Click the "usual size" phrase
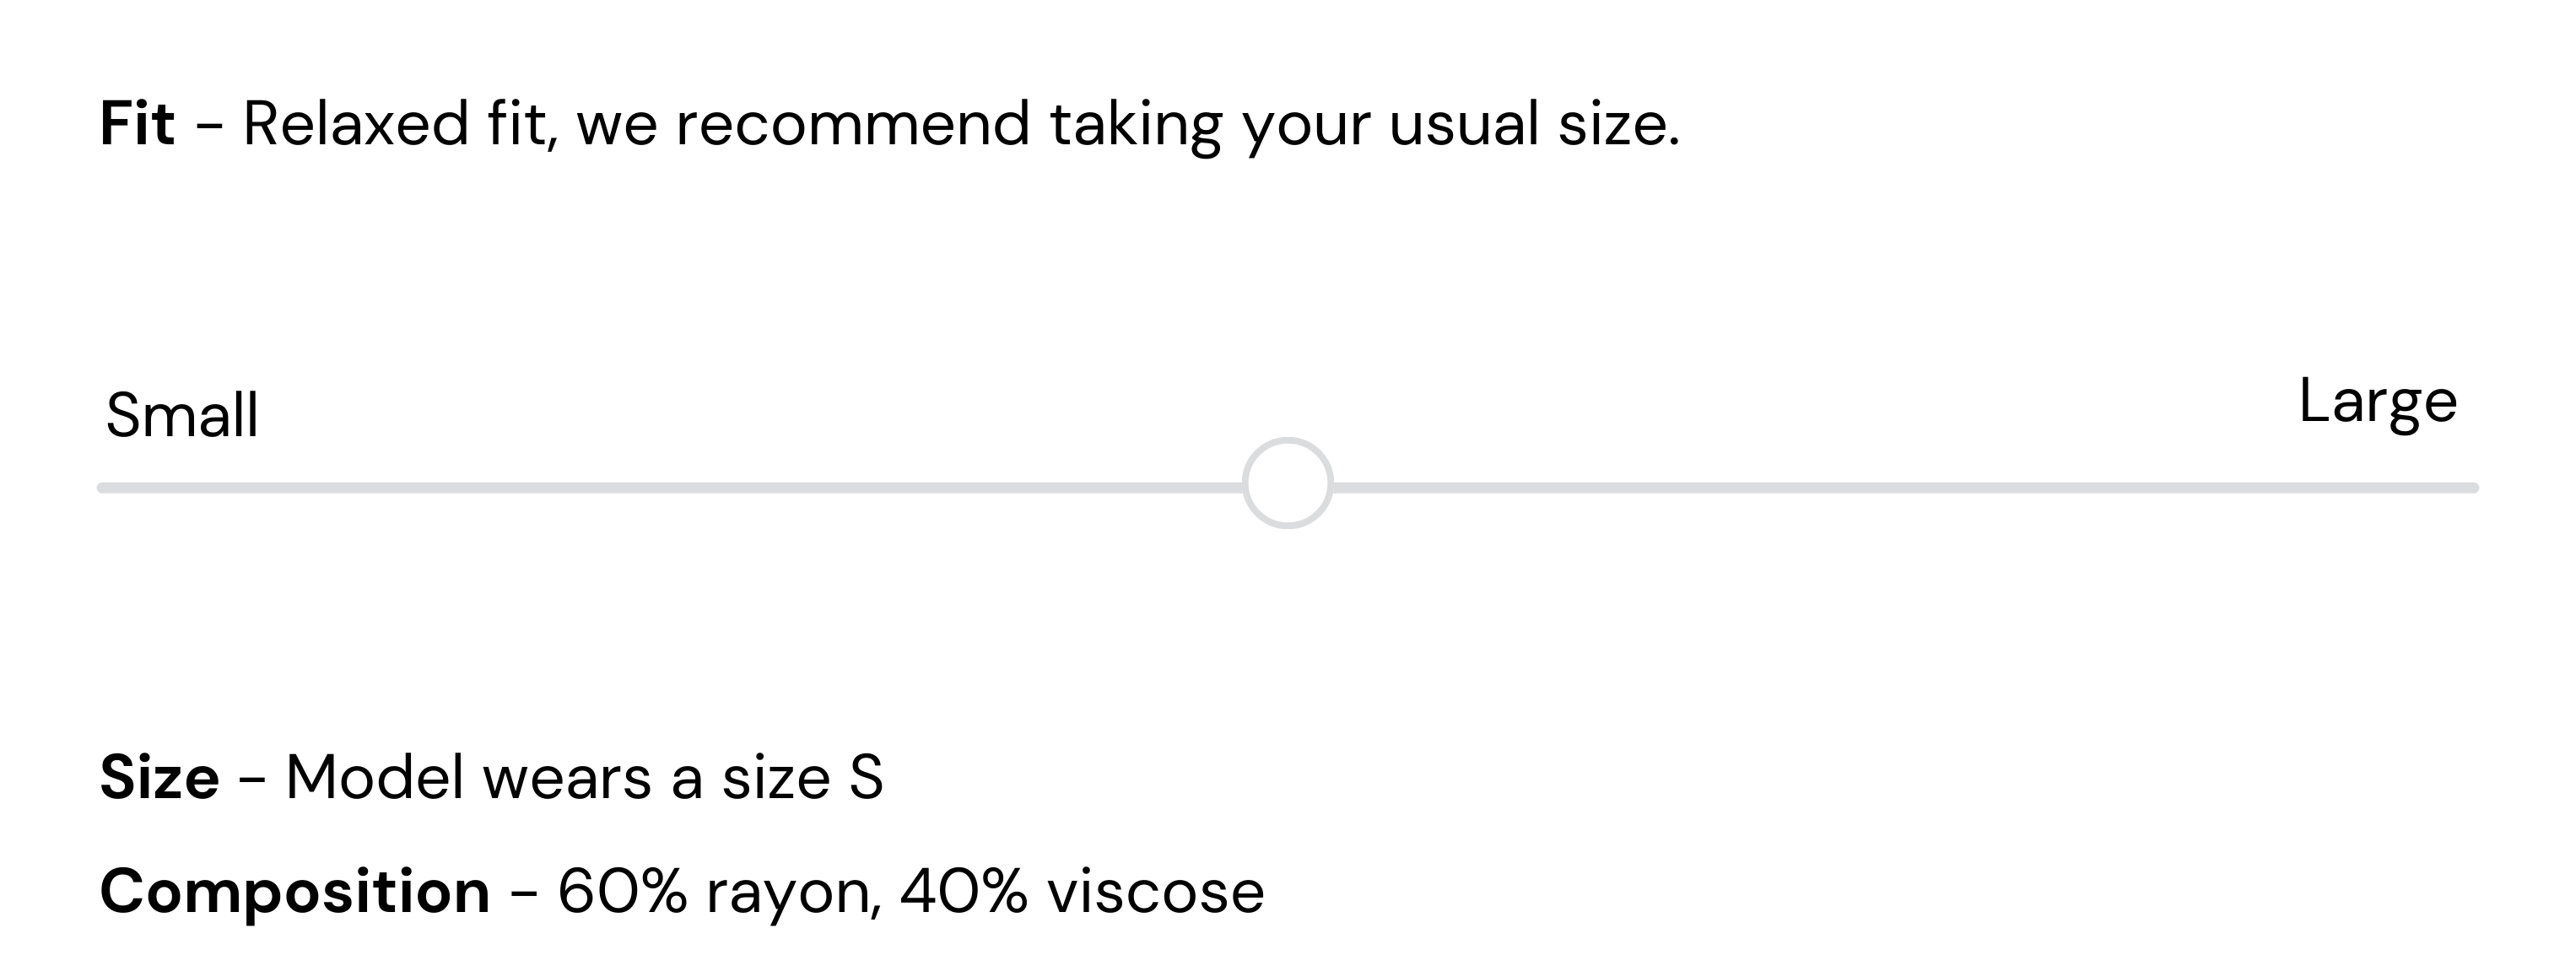Image resolution: width=2576 pixels, height=966 pixels. pyautogui.click(x=1532, y=124)
